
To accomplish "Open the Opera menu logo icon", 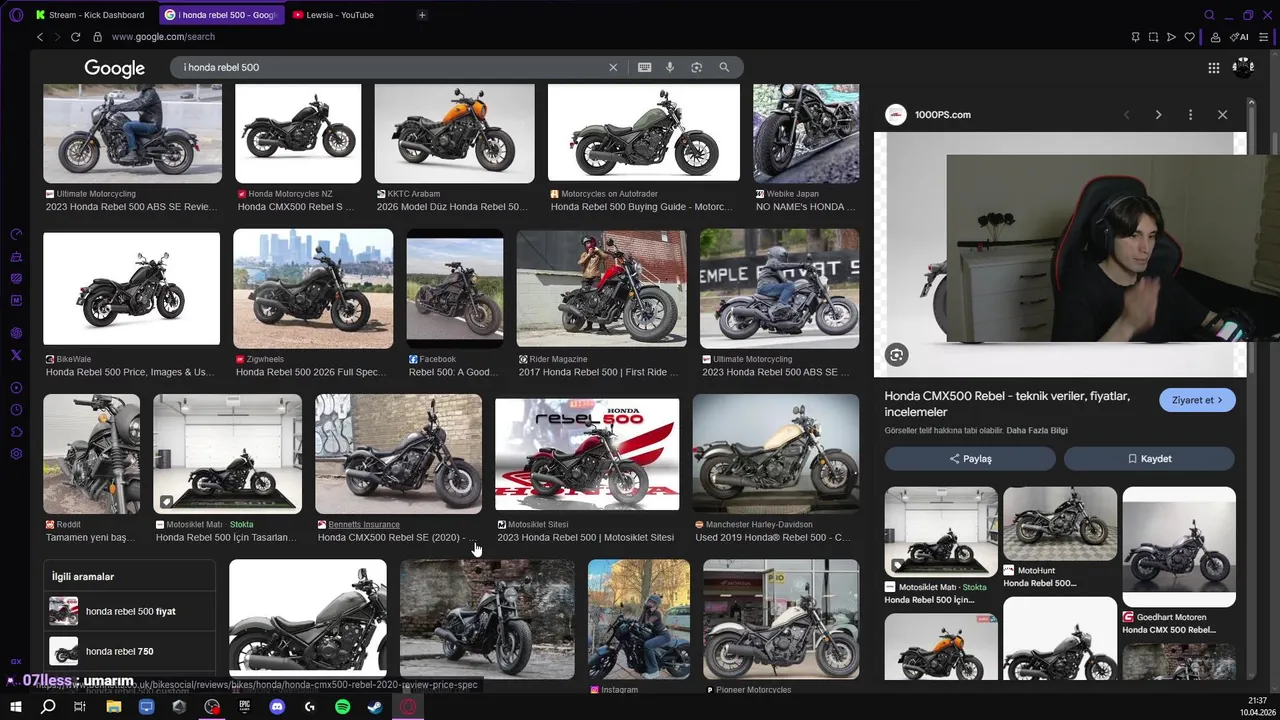I will point(15,15).
